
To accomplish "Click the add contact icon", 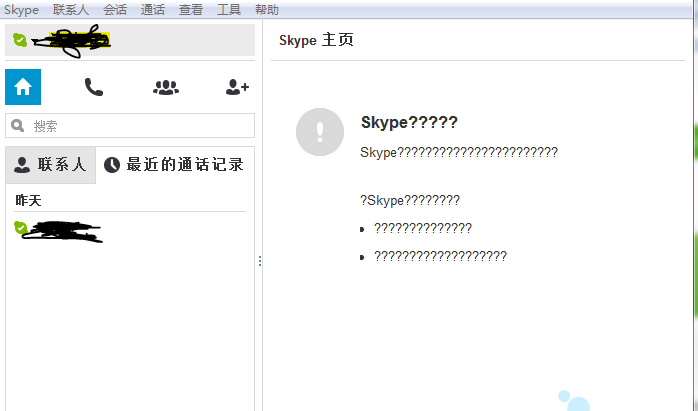I will coord(237,87).
